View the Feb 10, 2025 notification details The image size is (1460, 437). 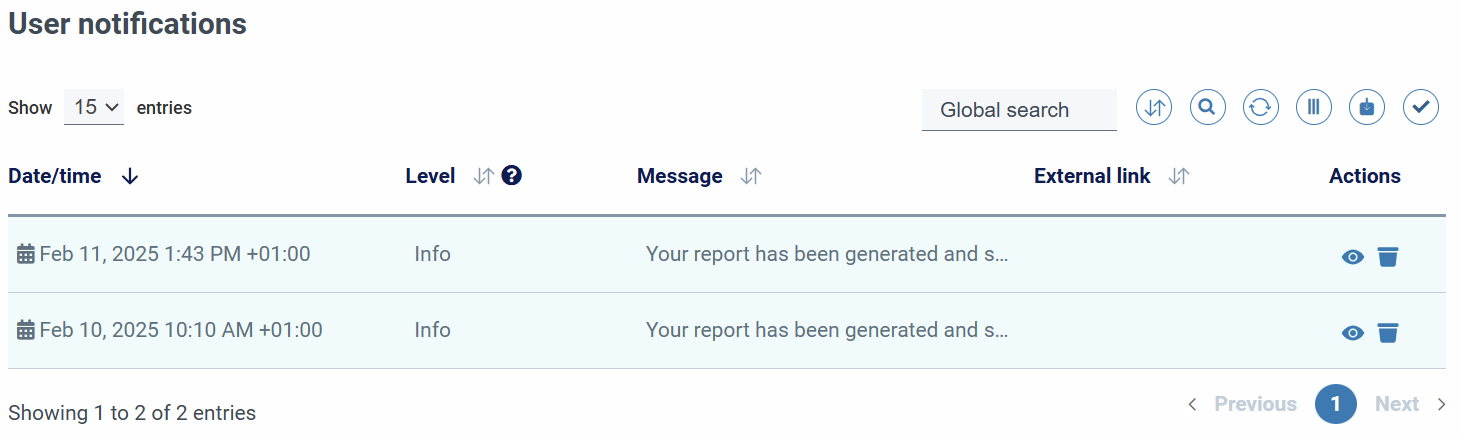(x=1352, y=333)
